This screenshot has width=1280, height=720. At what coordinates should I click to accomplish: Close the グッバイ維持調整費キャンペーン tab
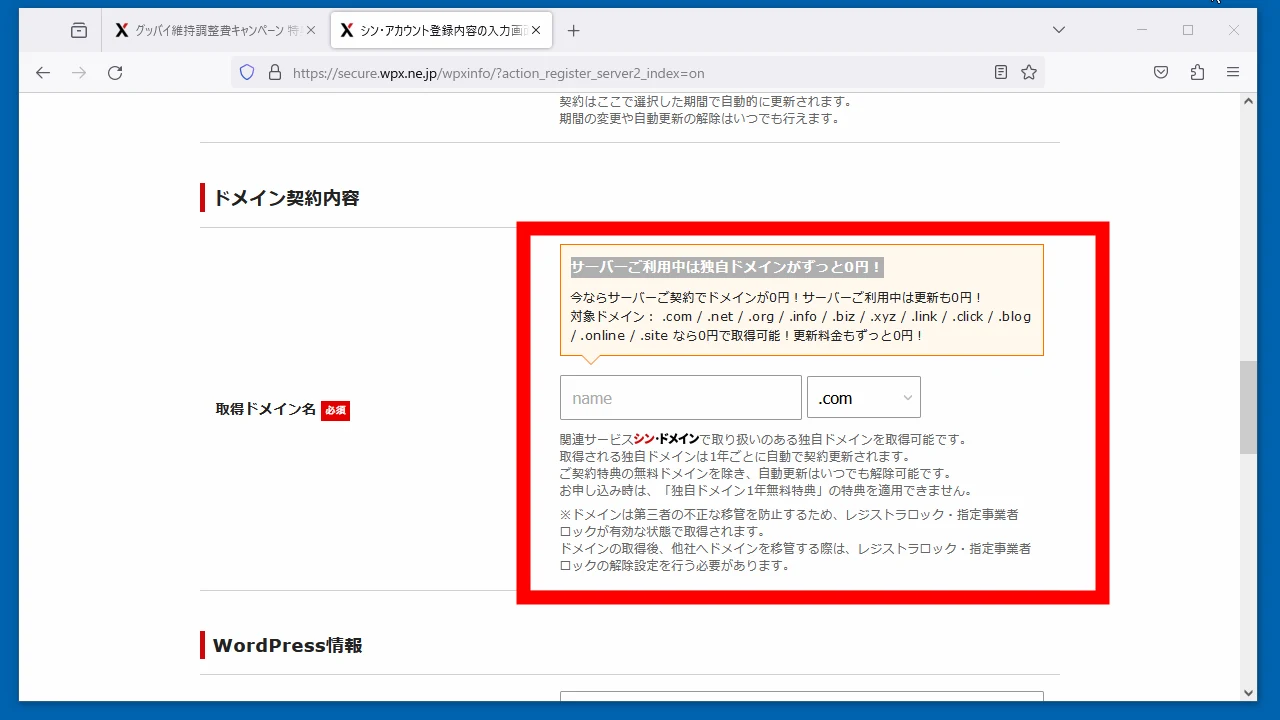pyautogui.click(x=311, y=31)
